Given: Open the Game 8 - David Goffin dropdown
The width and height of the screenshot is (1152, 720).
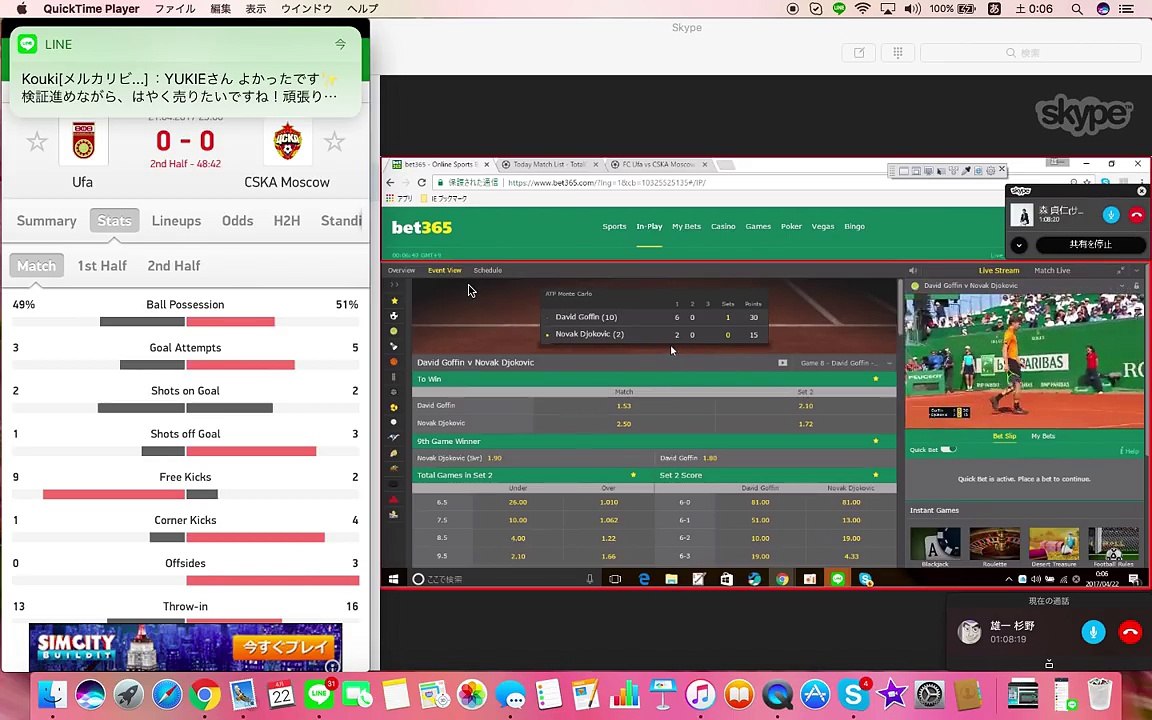Looking at the screenshot, I should click(x=846, y=363).
